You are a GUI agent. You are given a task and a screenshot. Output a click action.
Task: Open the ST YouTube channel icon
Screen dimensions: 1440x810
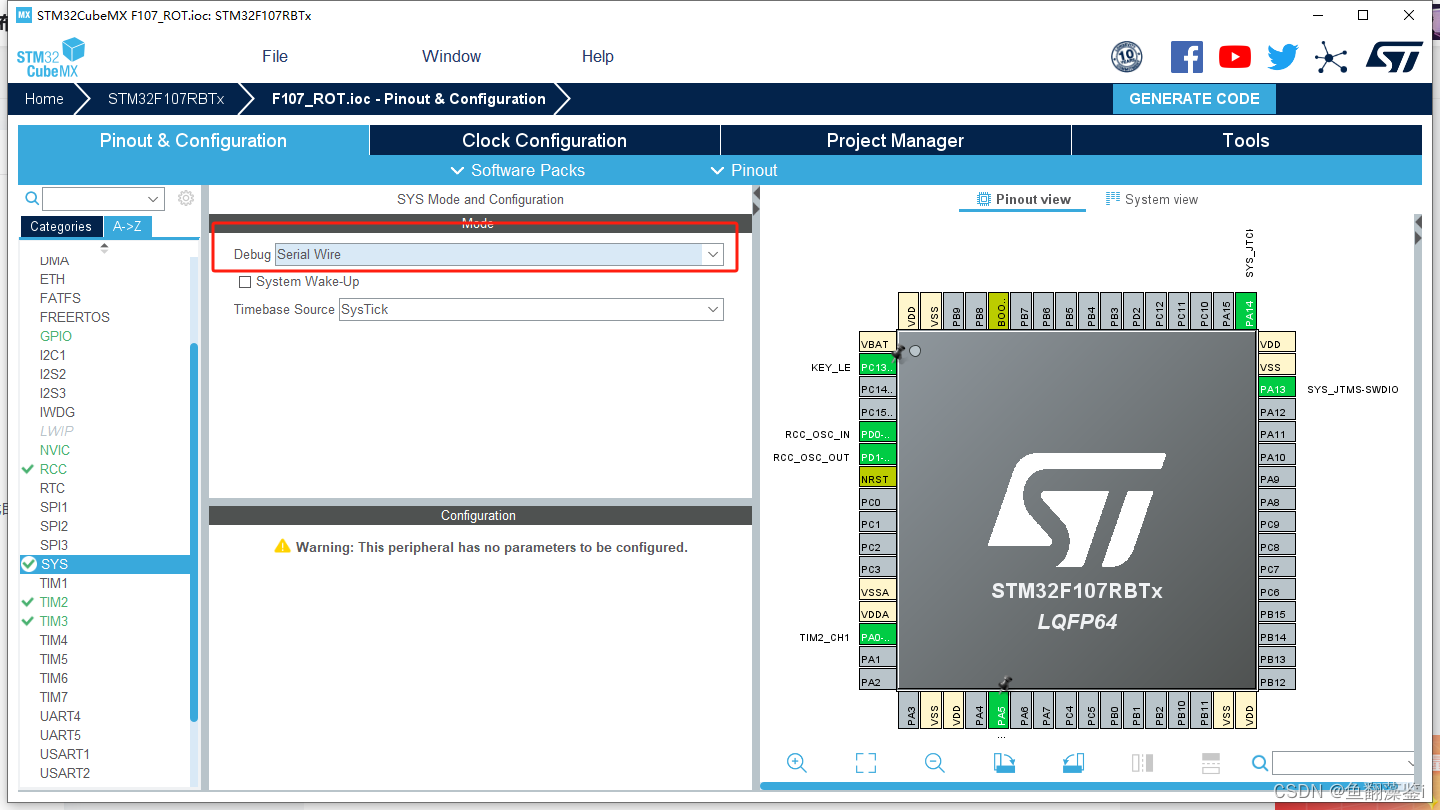(1235, 57)
